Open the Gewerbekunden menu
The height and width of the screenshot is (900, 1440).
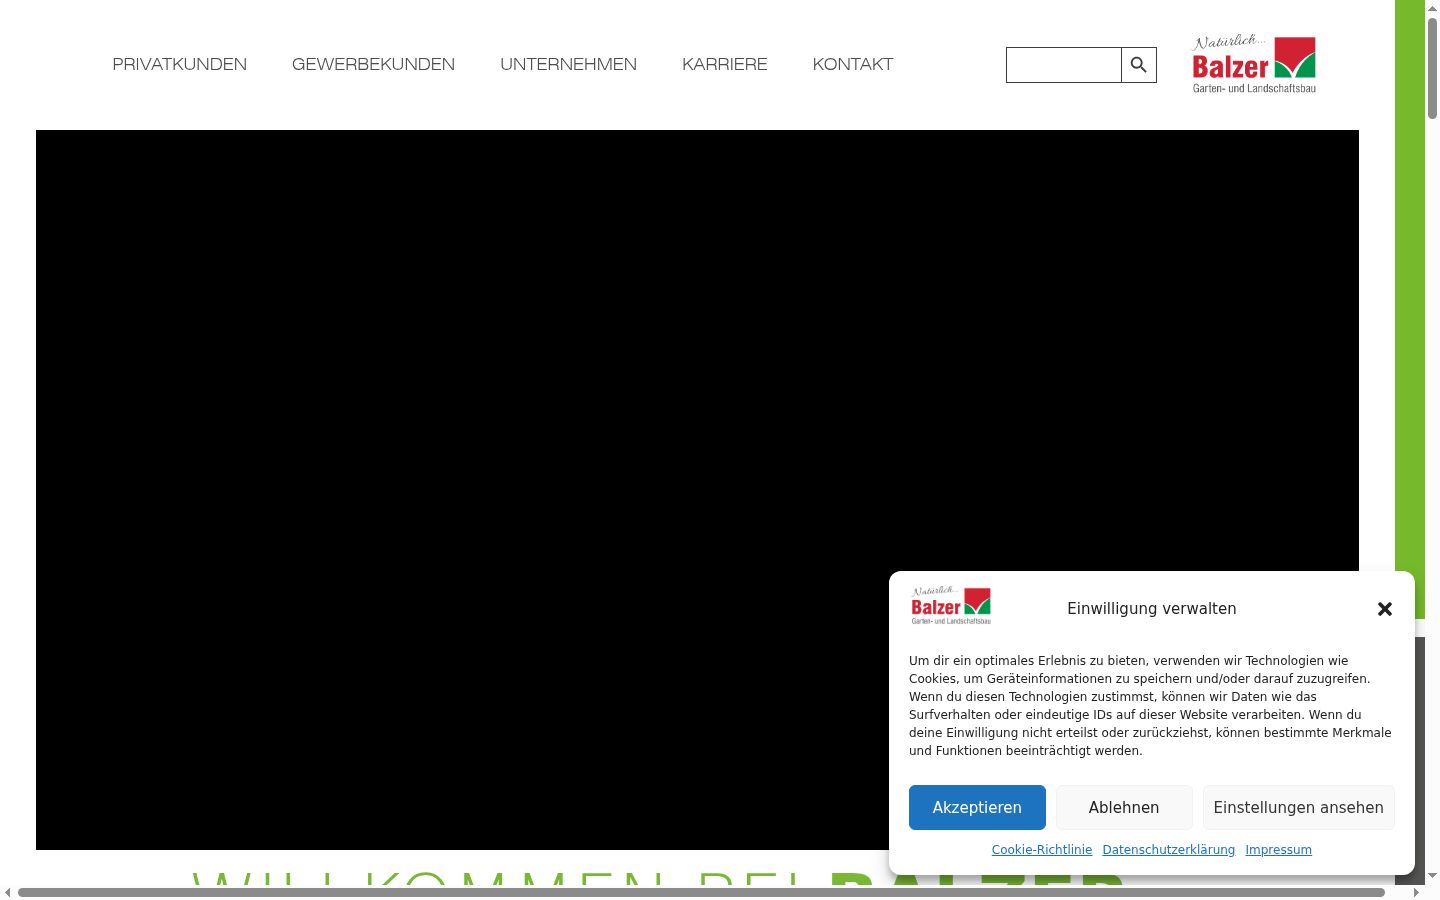tap(373, 64)
